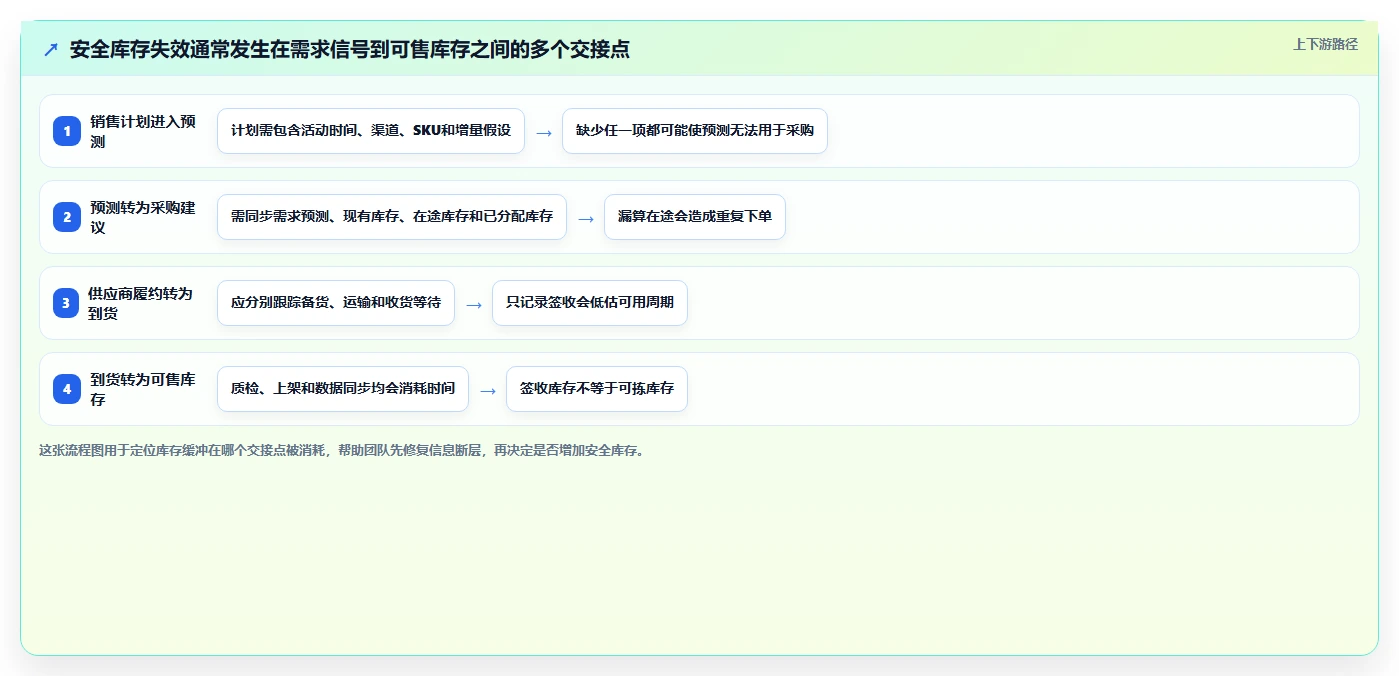Image resolution: width=1399 pixels, height=676 pixels.
Task: Click the box 缺少任一项都可能使预测无法用于采购
Action: [x=695, y=131]
